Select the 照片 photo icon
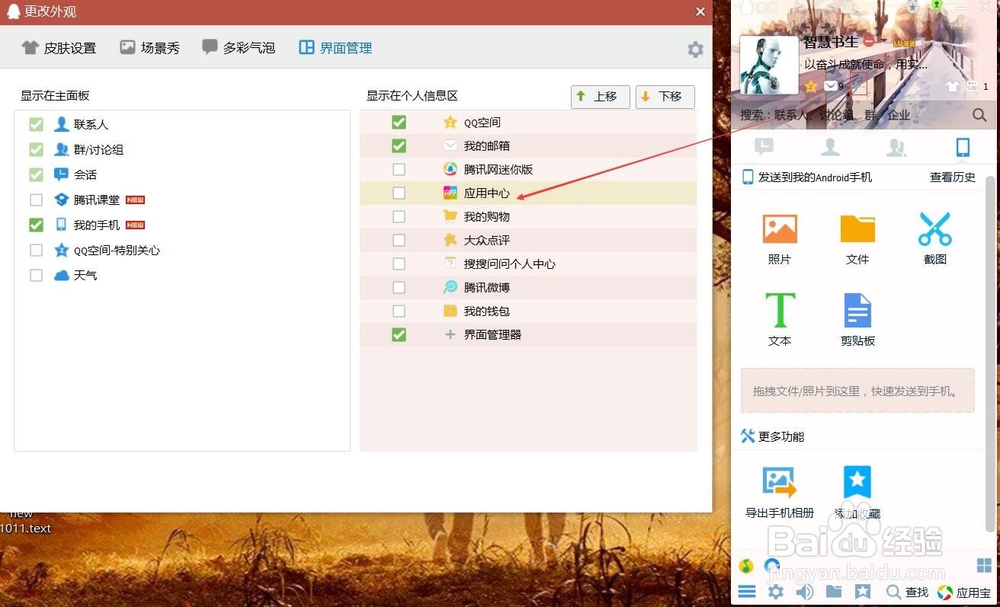Viewport: 1000px width, 607px height. [x=779, y=229]
